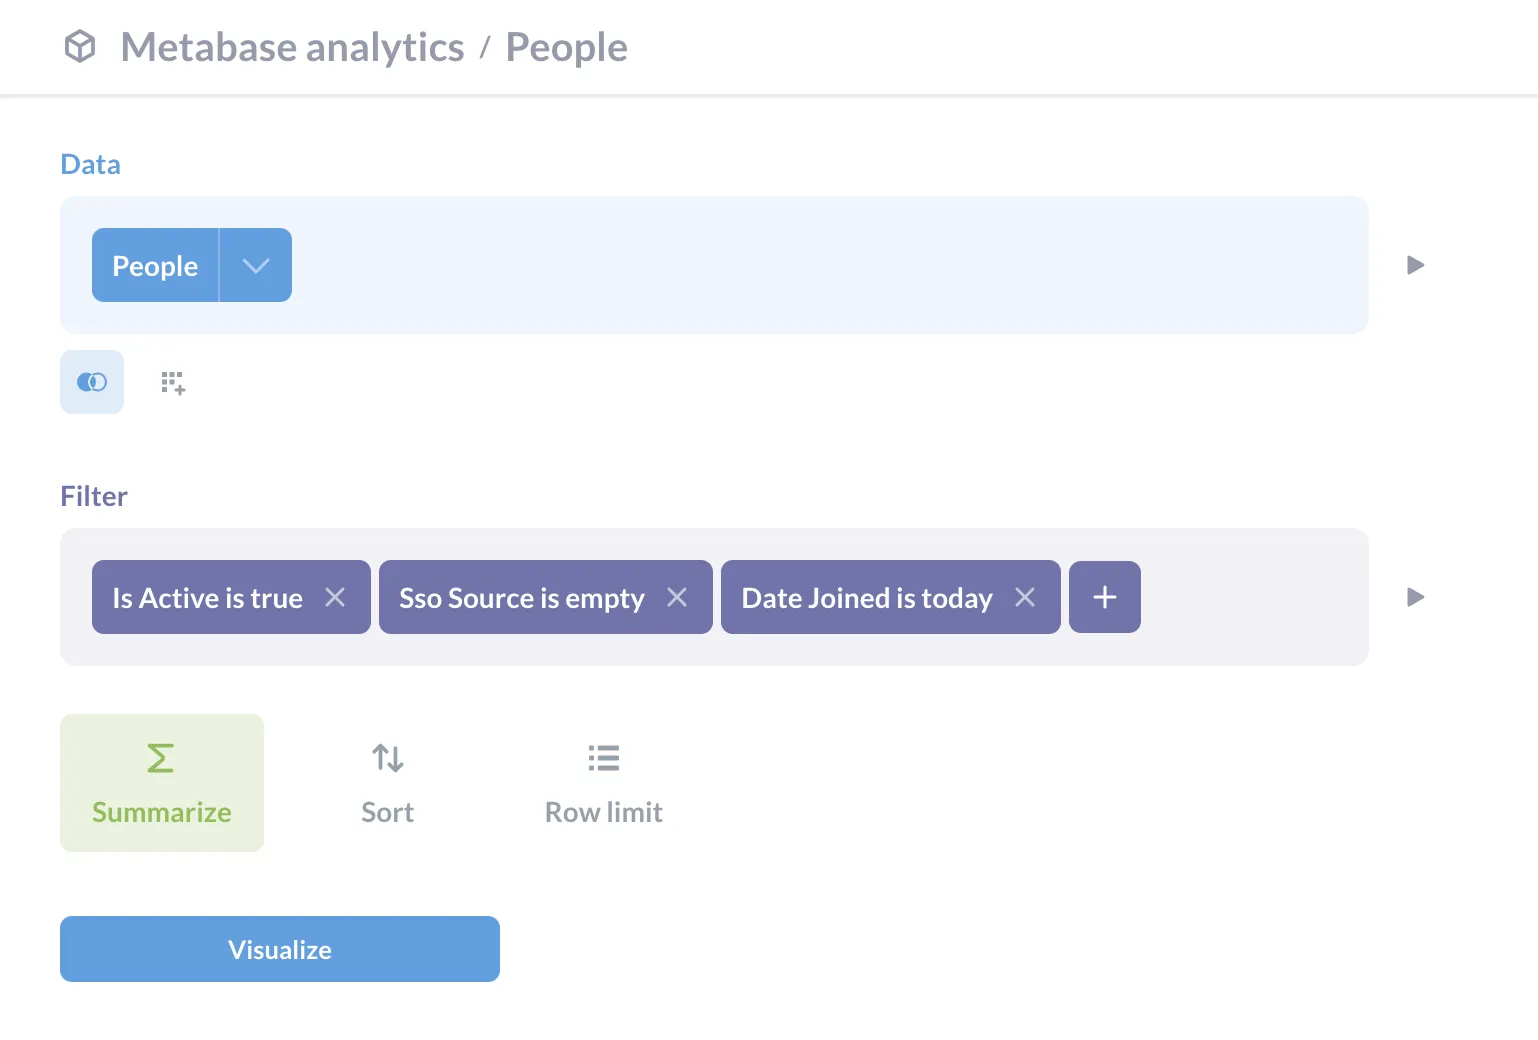Select the People data source button

[x=155, y=266]
